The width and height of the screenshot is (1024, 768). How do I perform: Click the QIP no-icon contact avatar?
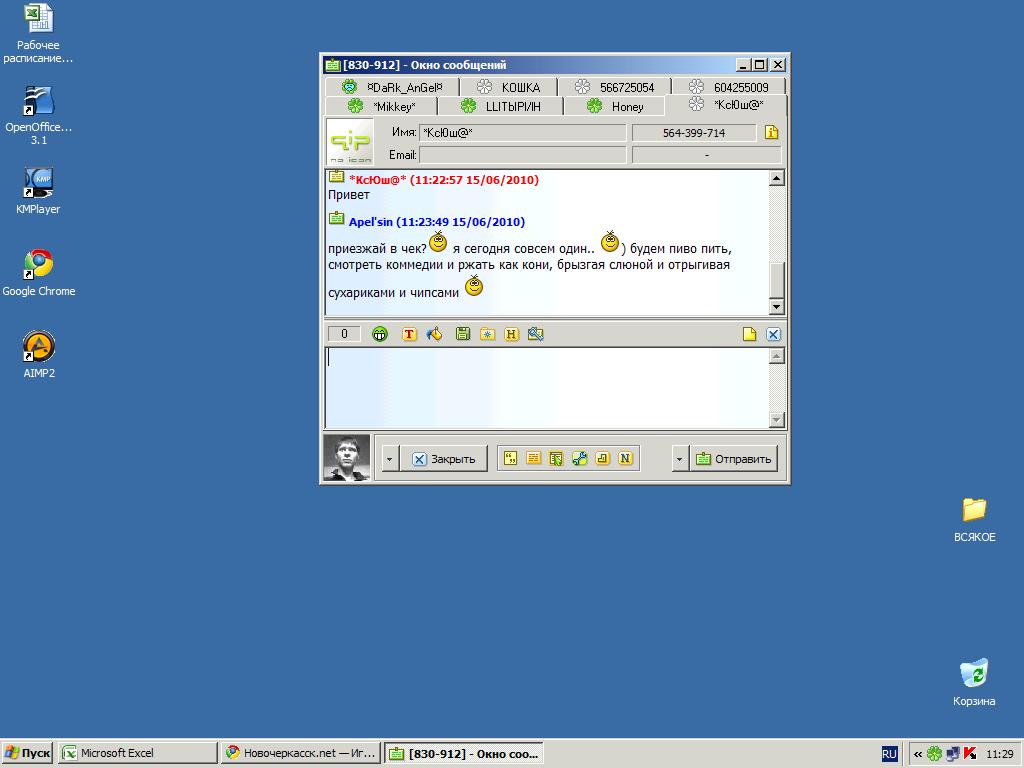(350, 141)
